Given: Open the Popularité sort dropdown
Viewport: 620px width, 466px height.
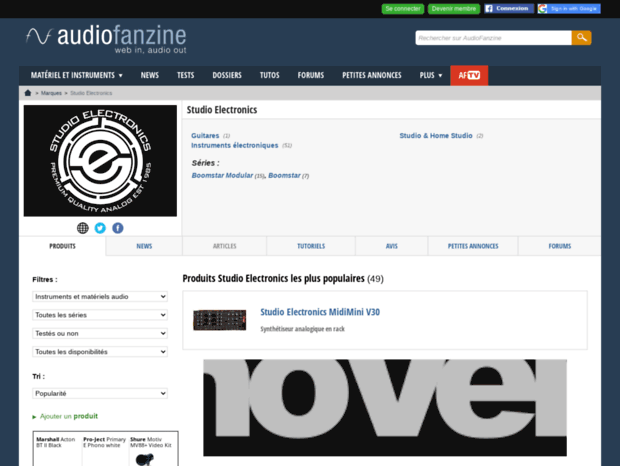Looking at the screenshot, I should tap(100, 393).
